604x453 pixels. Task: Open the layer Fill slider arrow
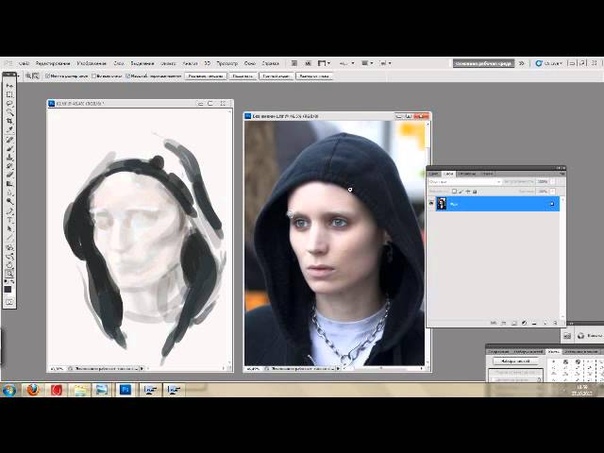[x=554, y=191]
